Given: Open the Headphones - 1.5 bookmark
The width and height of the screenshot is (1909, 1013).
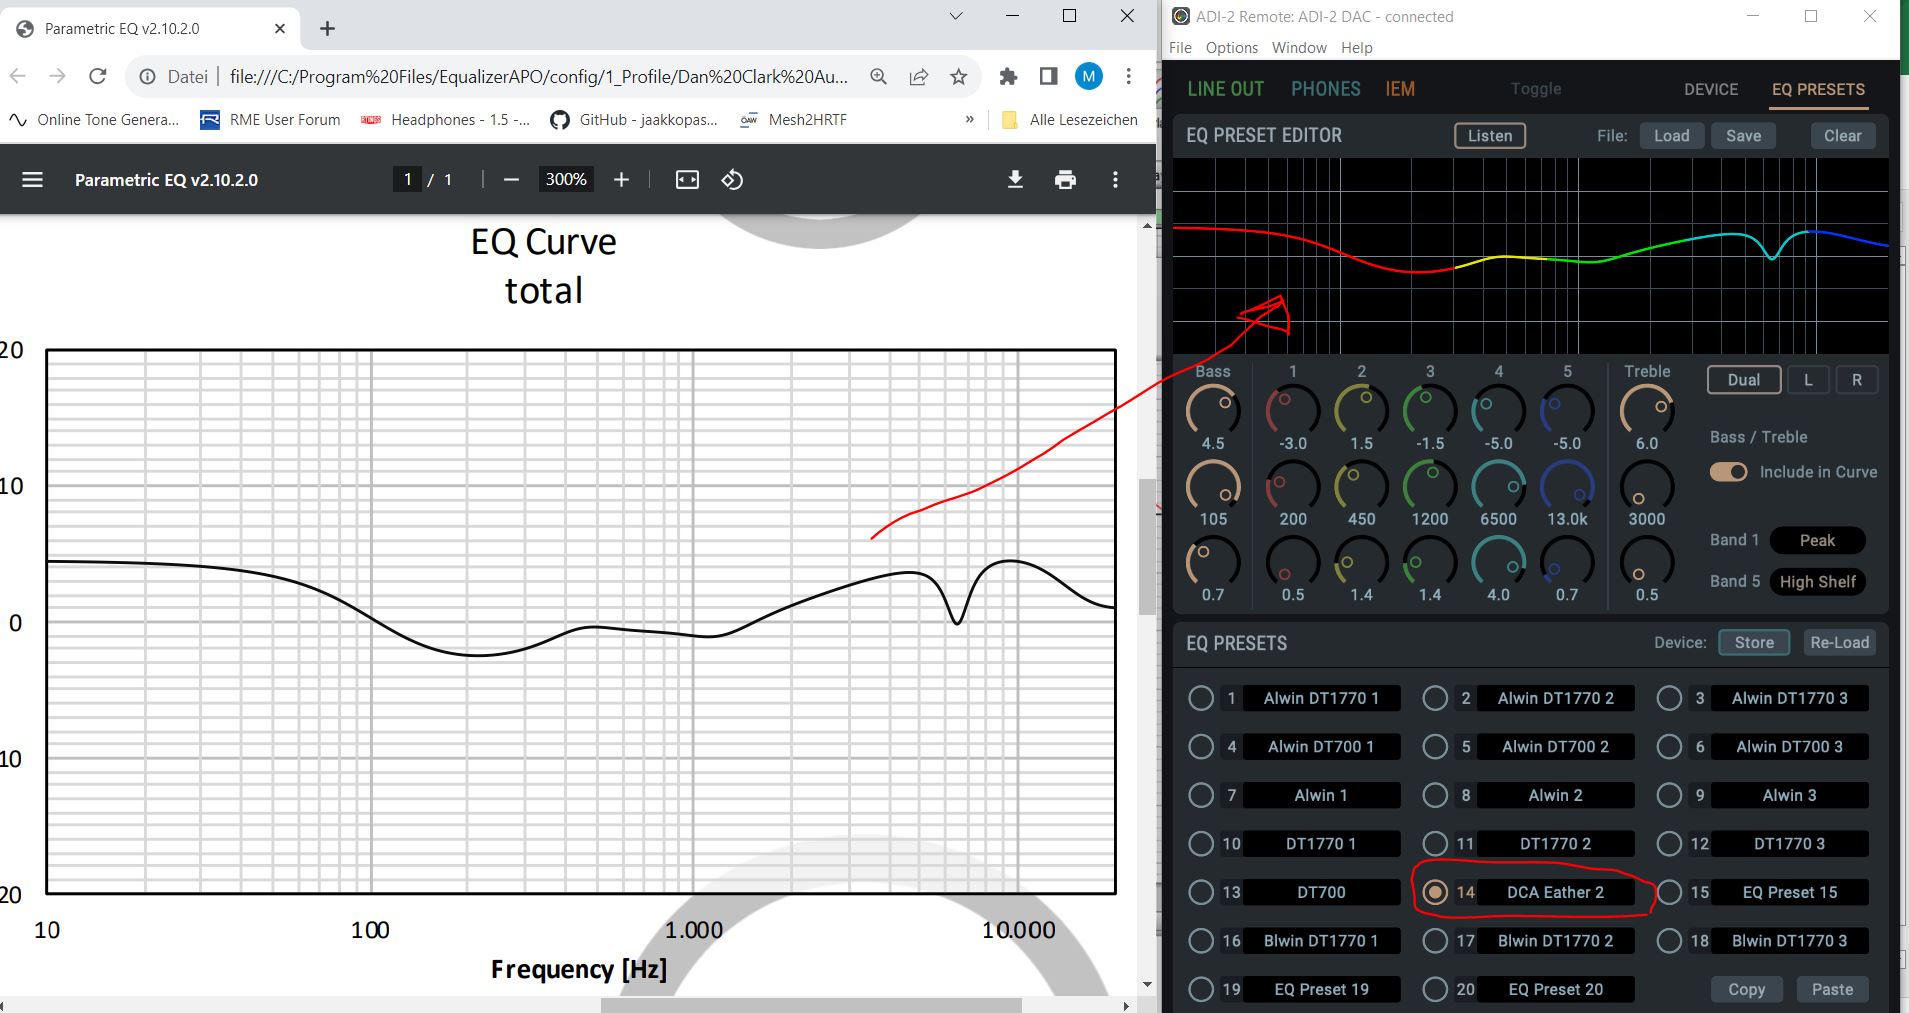Looking at the screenshot, I should click(446, 120).
